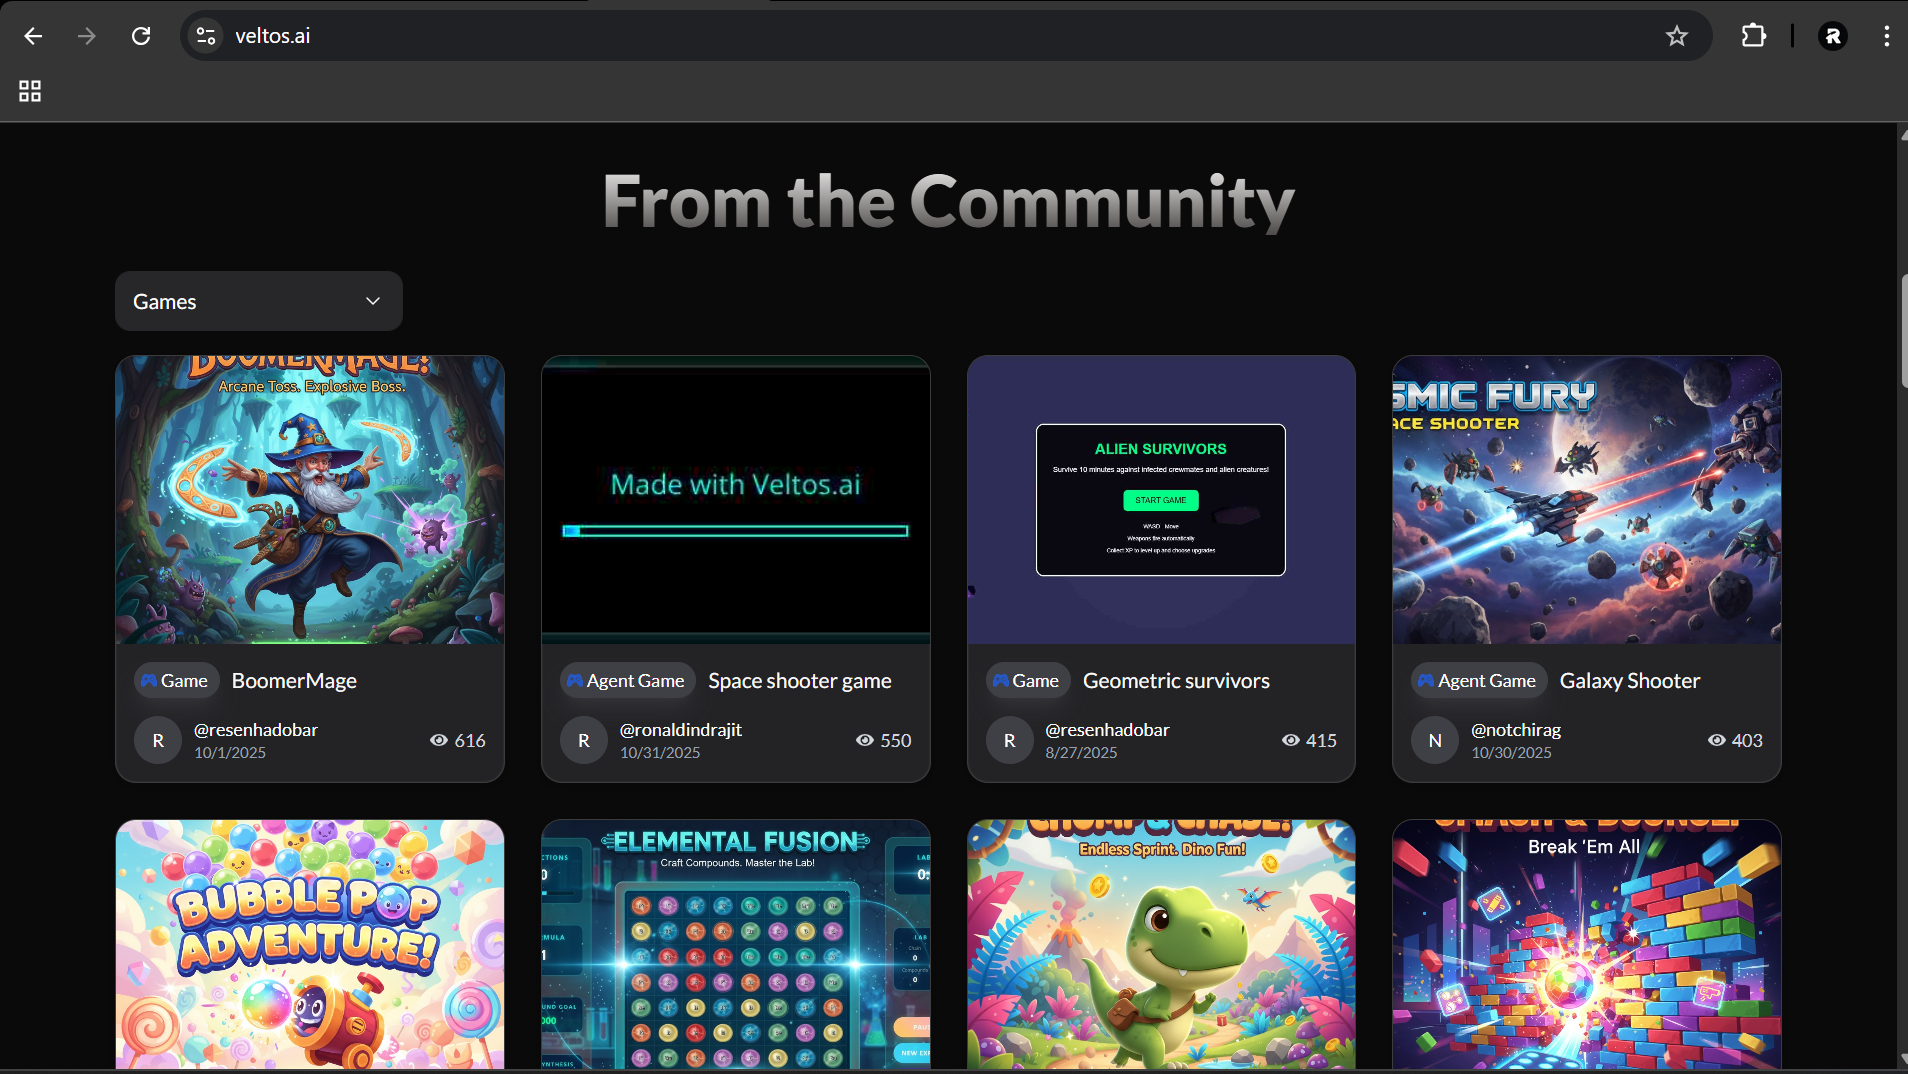Bookmark this page with star icon
The width and height of the screenshot is (1908, 1074).
click(1676, 36)
